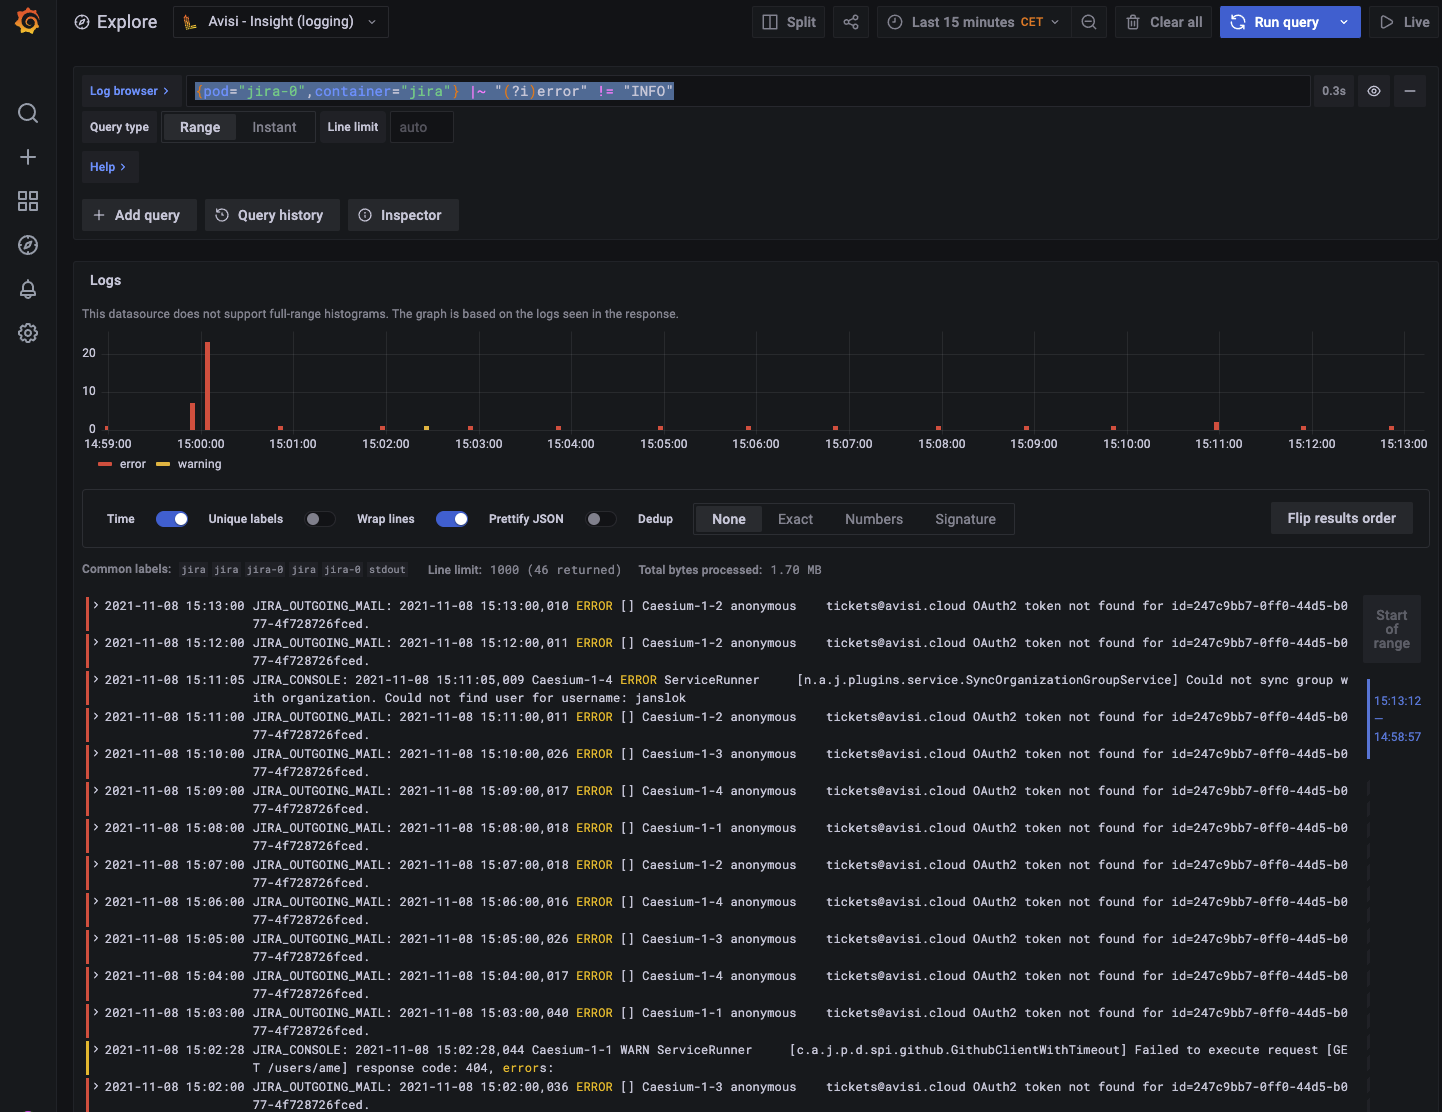Expand log row at 15:03:00
The height and width of the screenshot is (1112, 1442).
click(x=96, y=1012)
